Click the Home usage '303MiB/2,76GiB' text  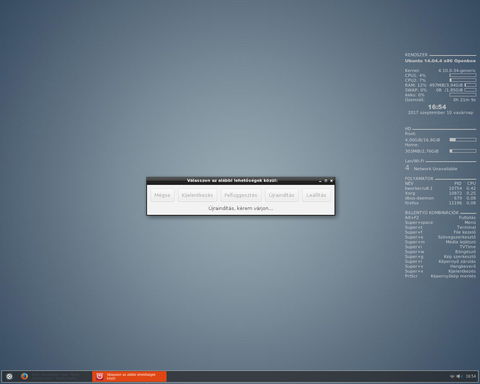[422, 151]
